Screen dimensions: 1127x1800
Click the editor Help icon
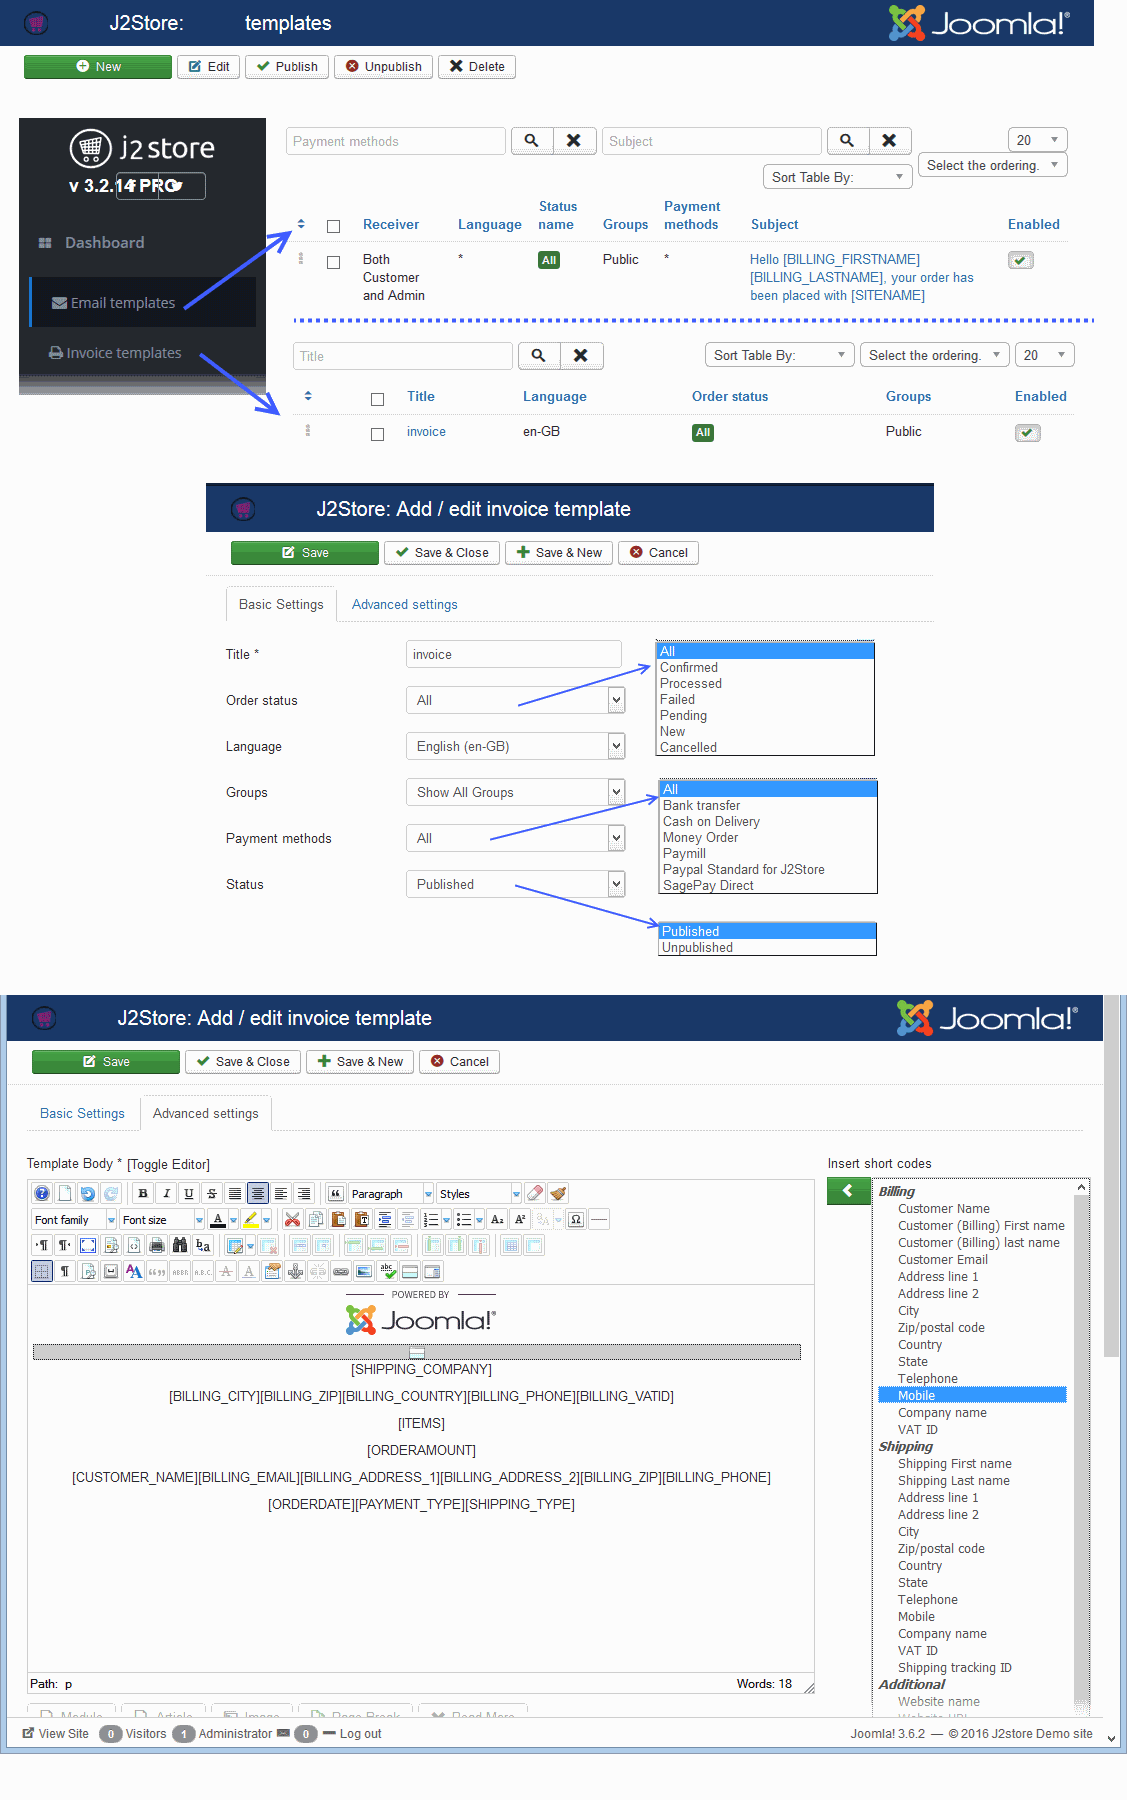[x=41, y=1193]
